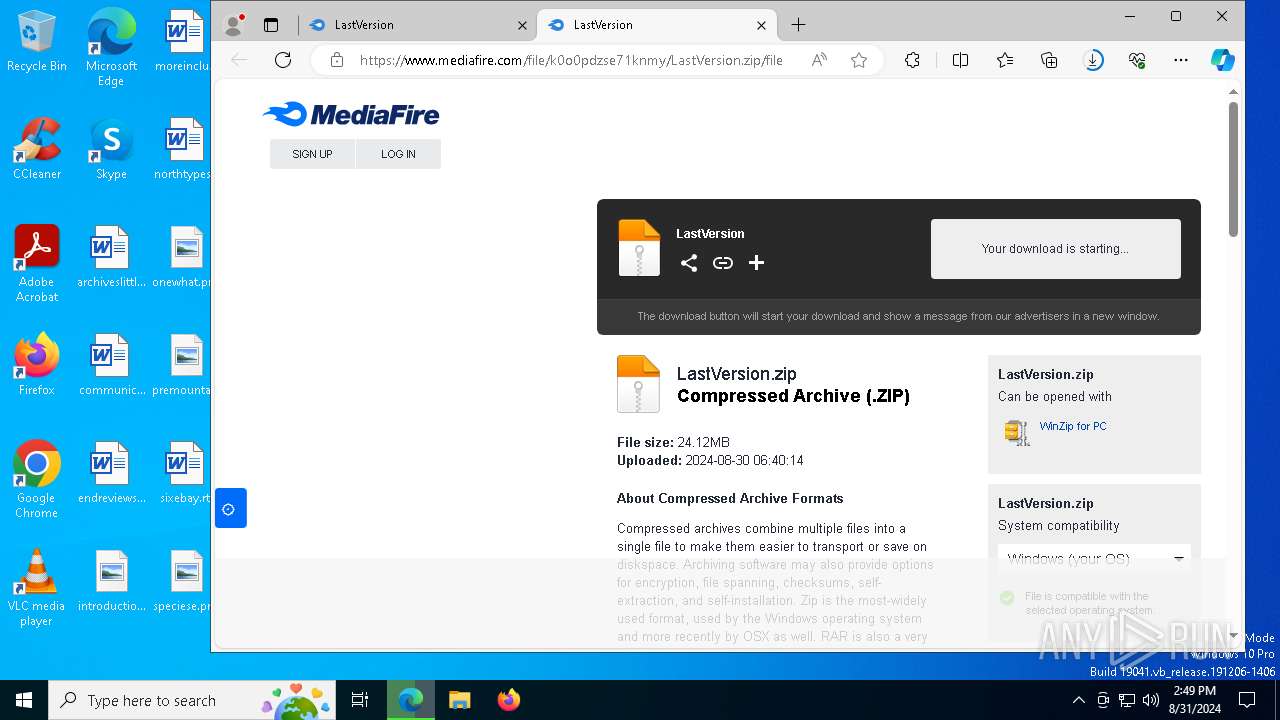Open Task View on taskbar
The width and height of the screenshot is (1280, 720).
[360, 700]
